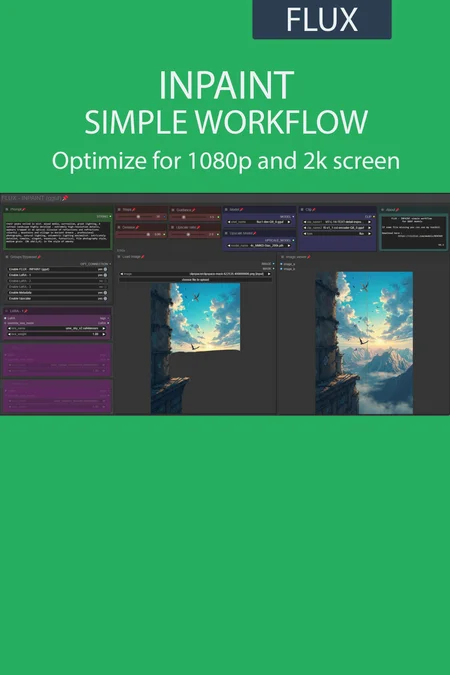Click the Model node's pin icon
This screenshot has height=675, width=450.
(x=242, y=210)
